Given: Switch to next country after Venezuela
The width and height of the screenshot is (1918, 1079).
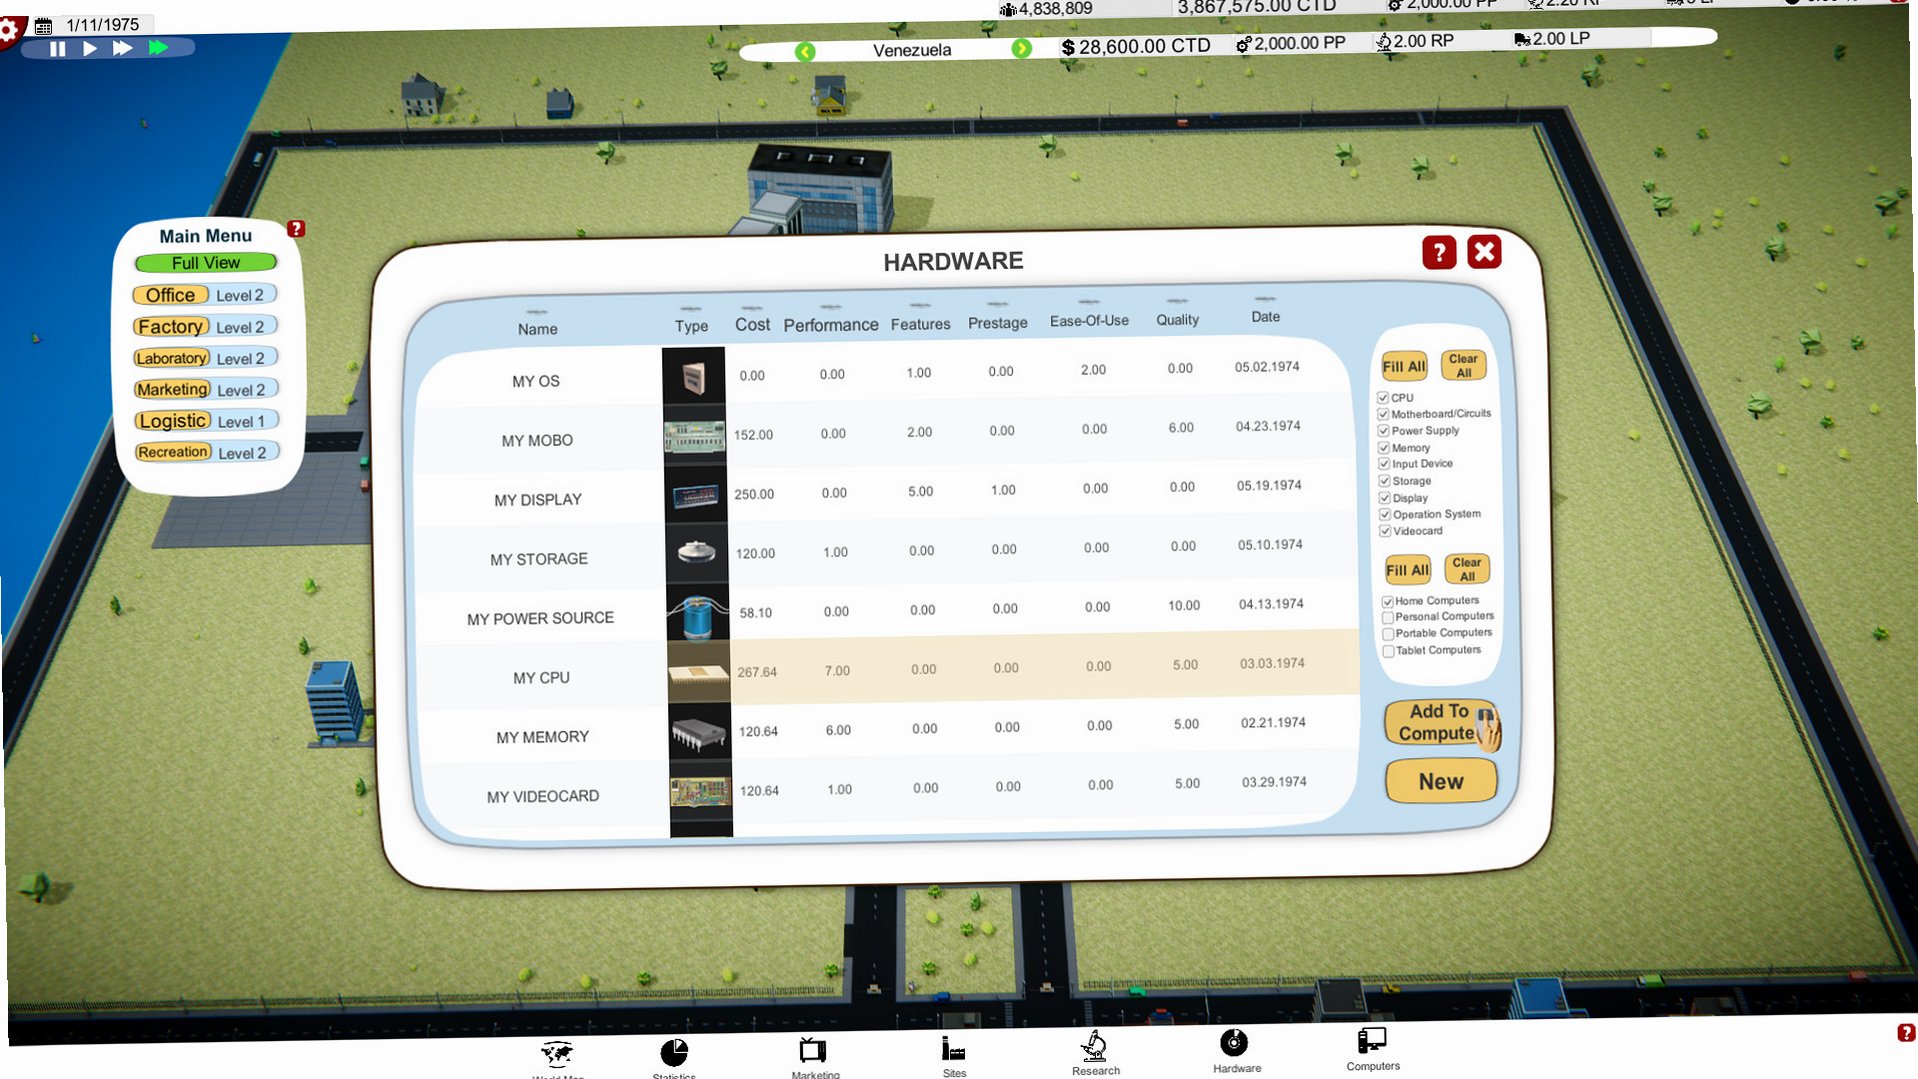Looking at the screenshot, I should 1021,48.
